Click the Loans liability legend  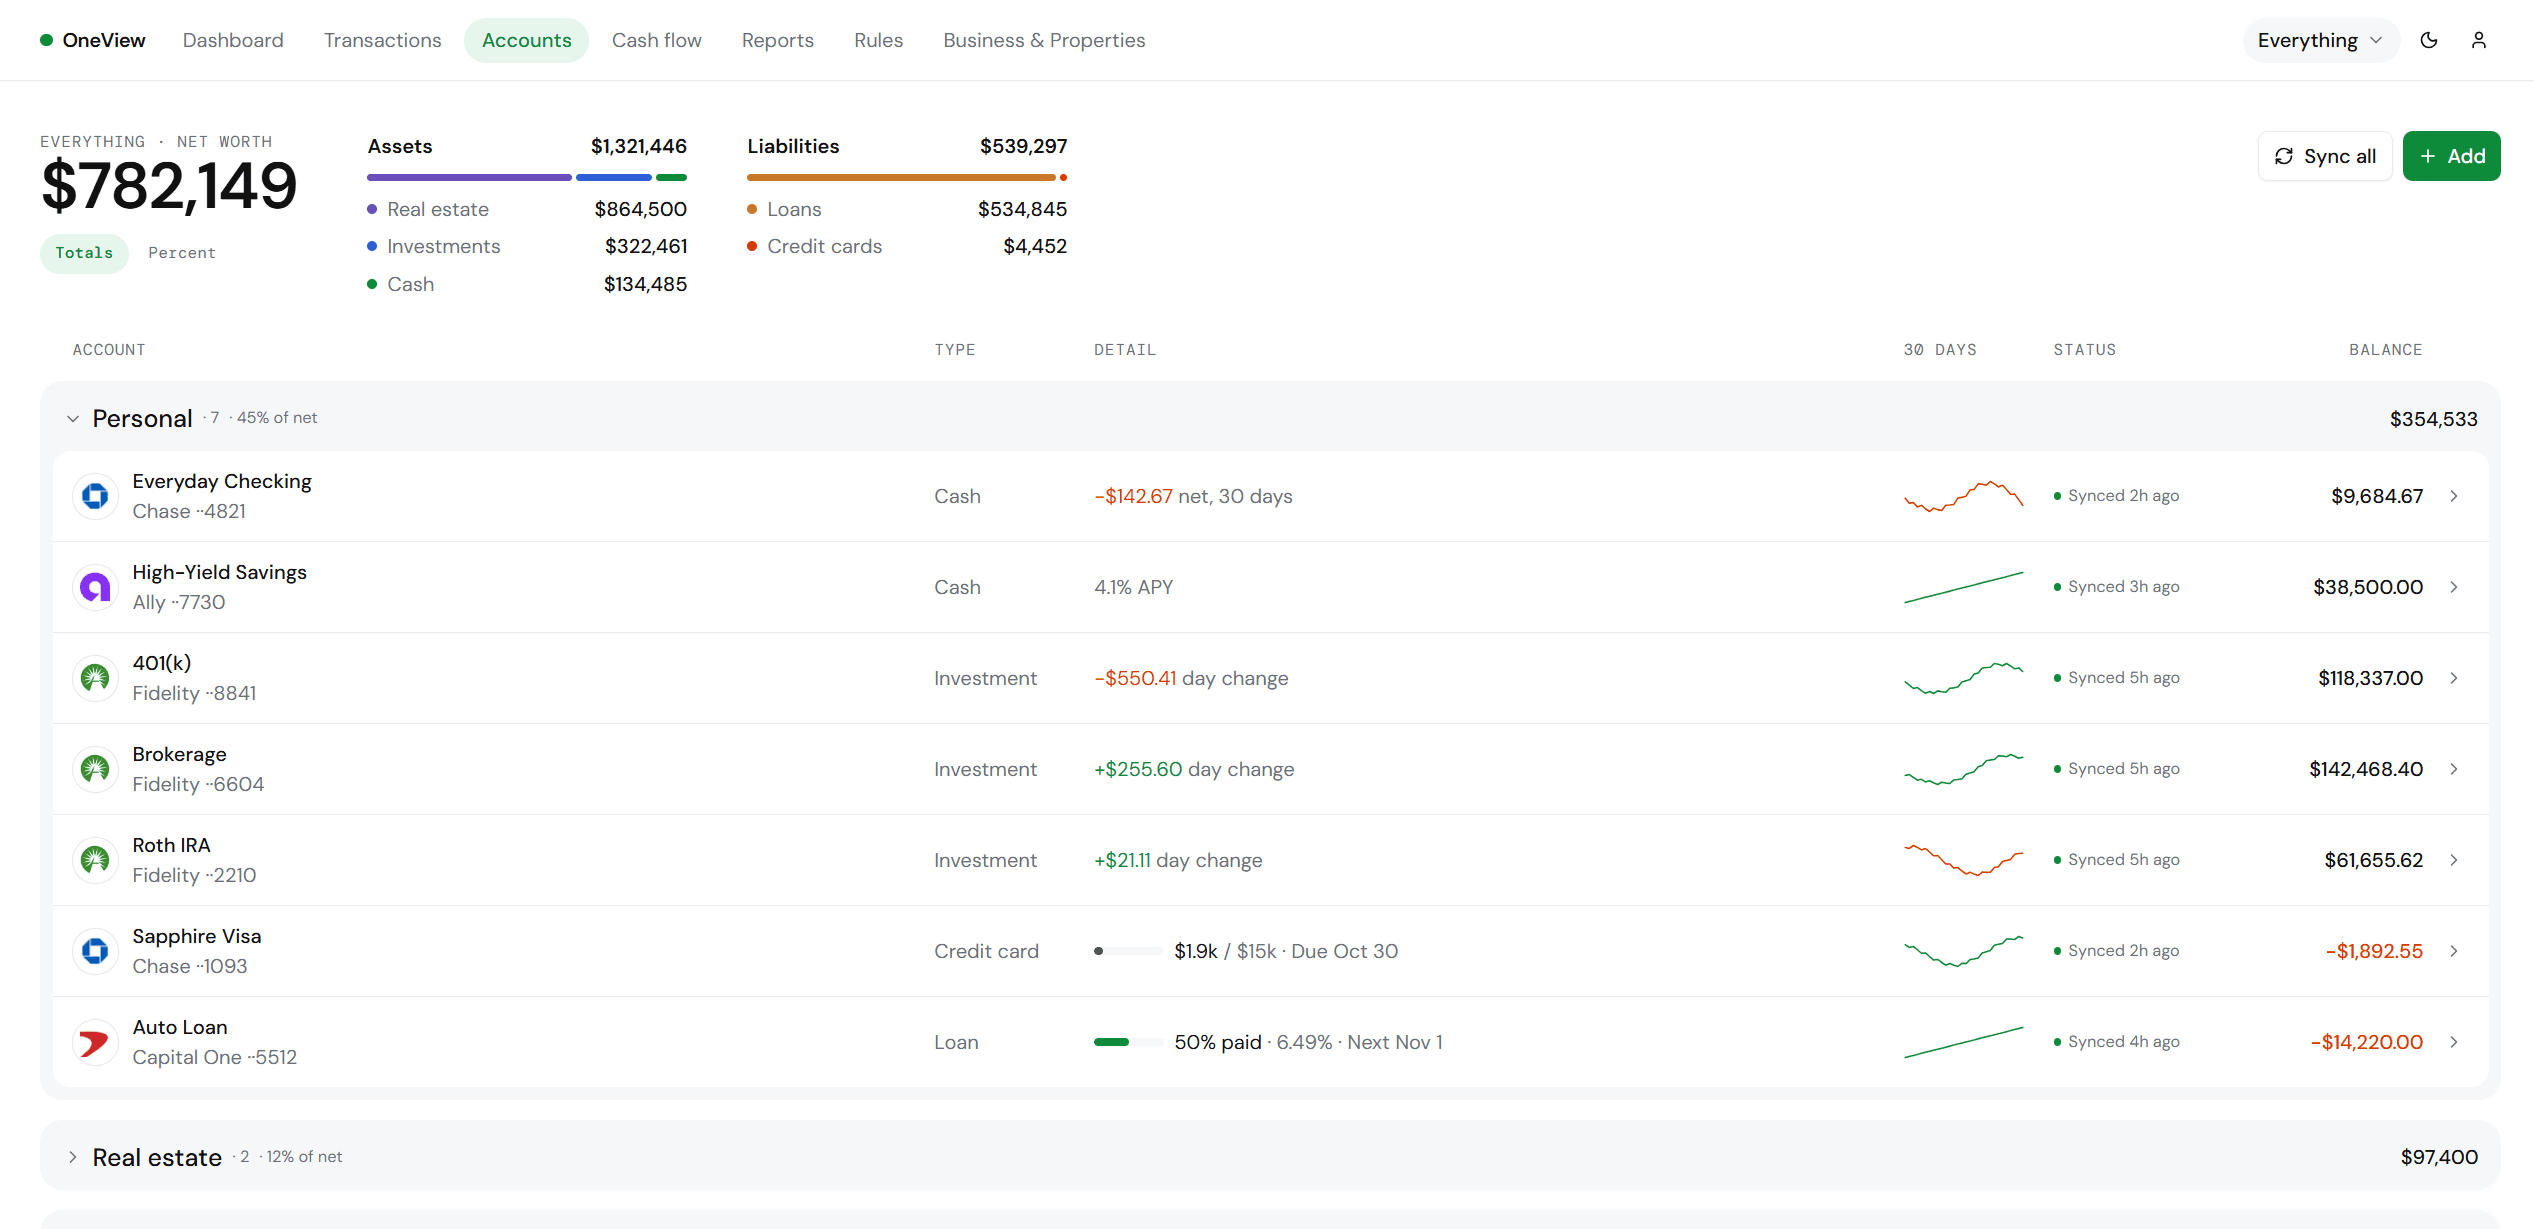pos(907,209)
